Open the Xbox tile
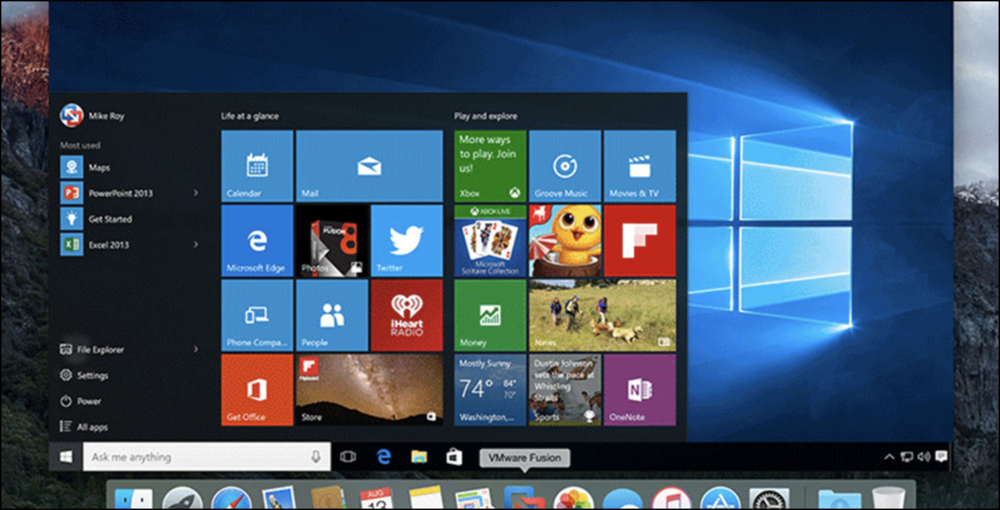 490,166
